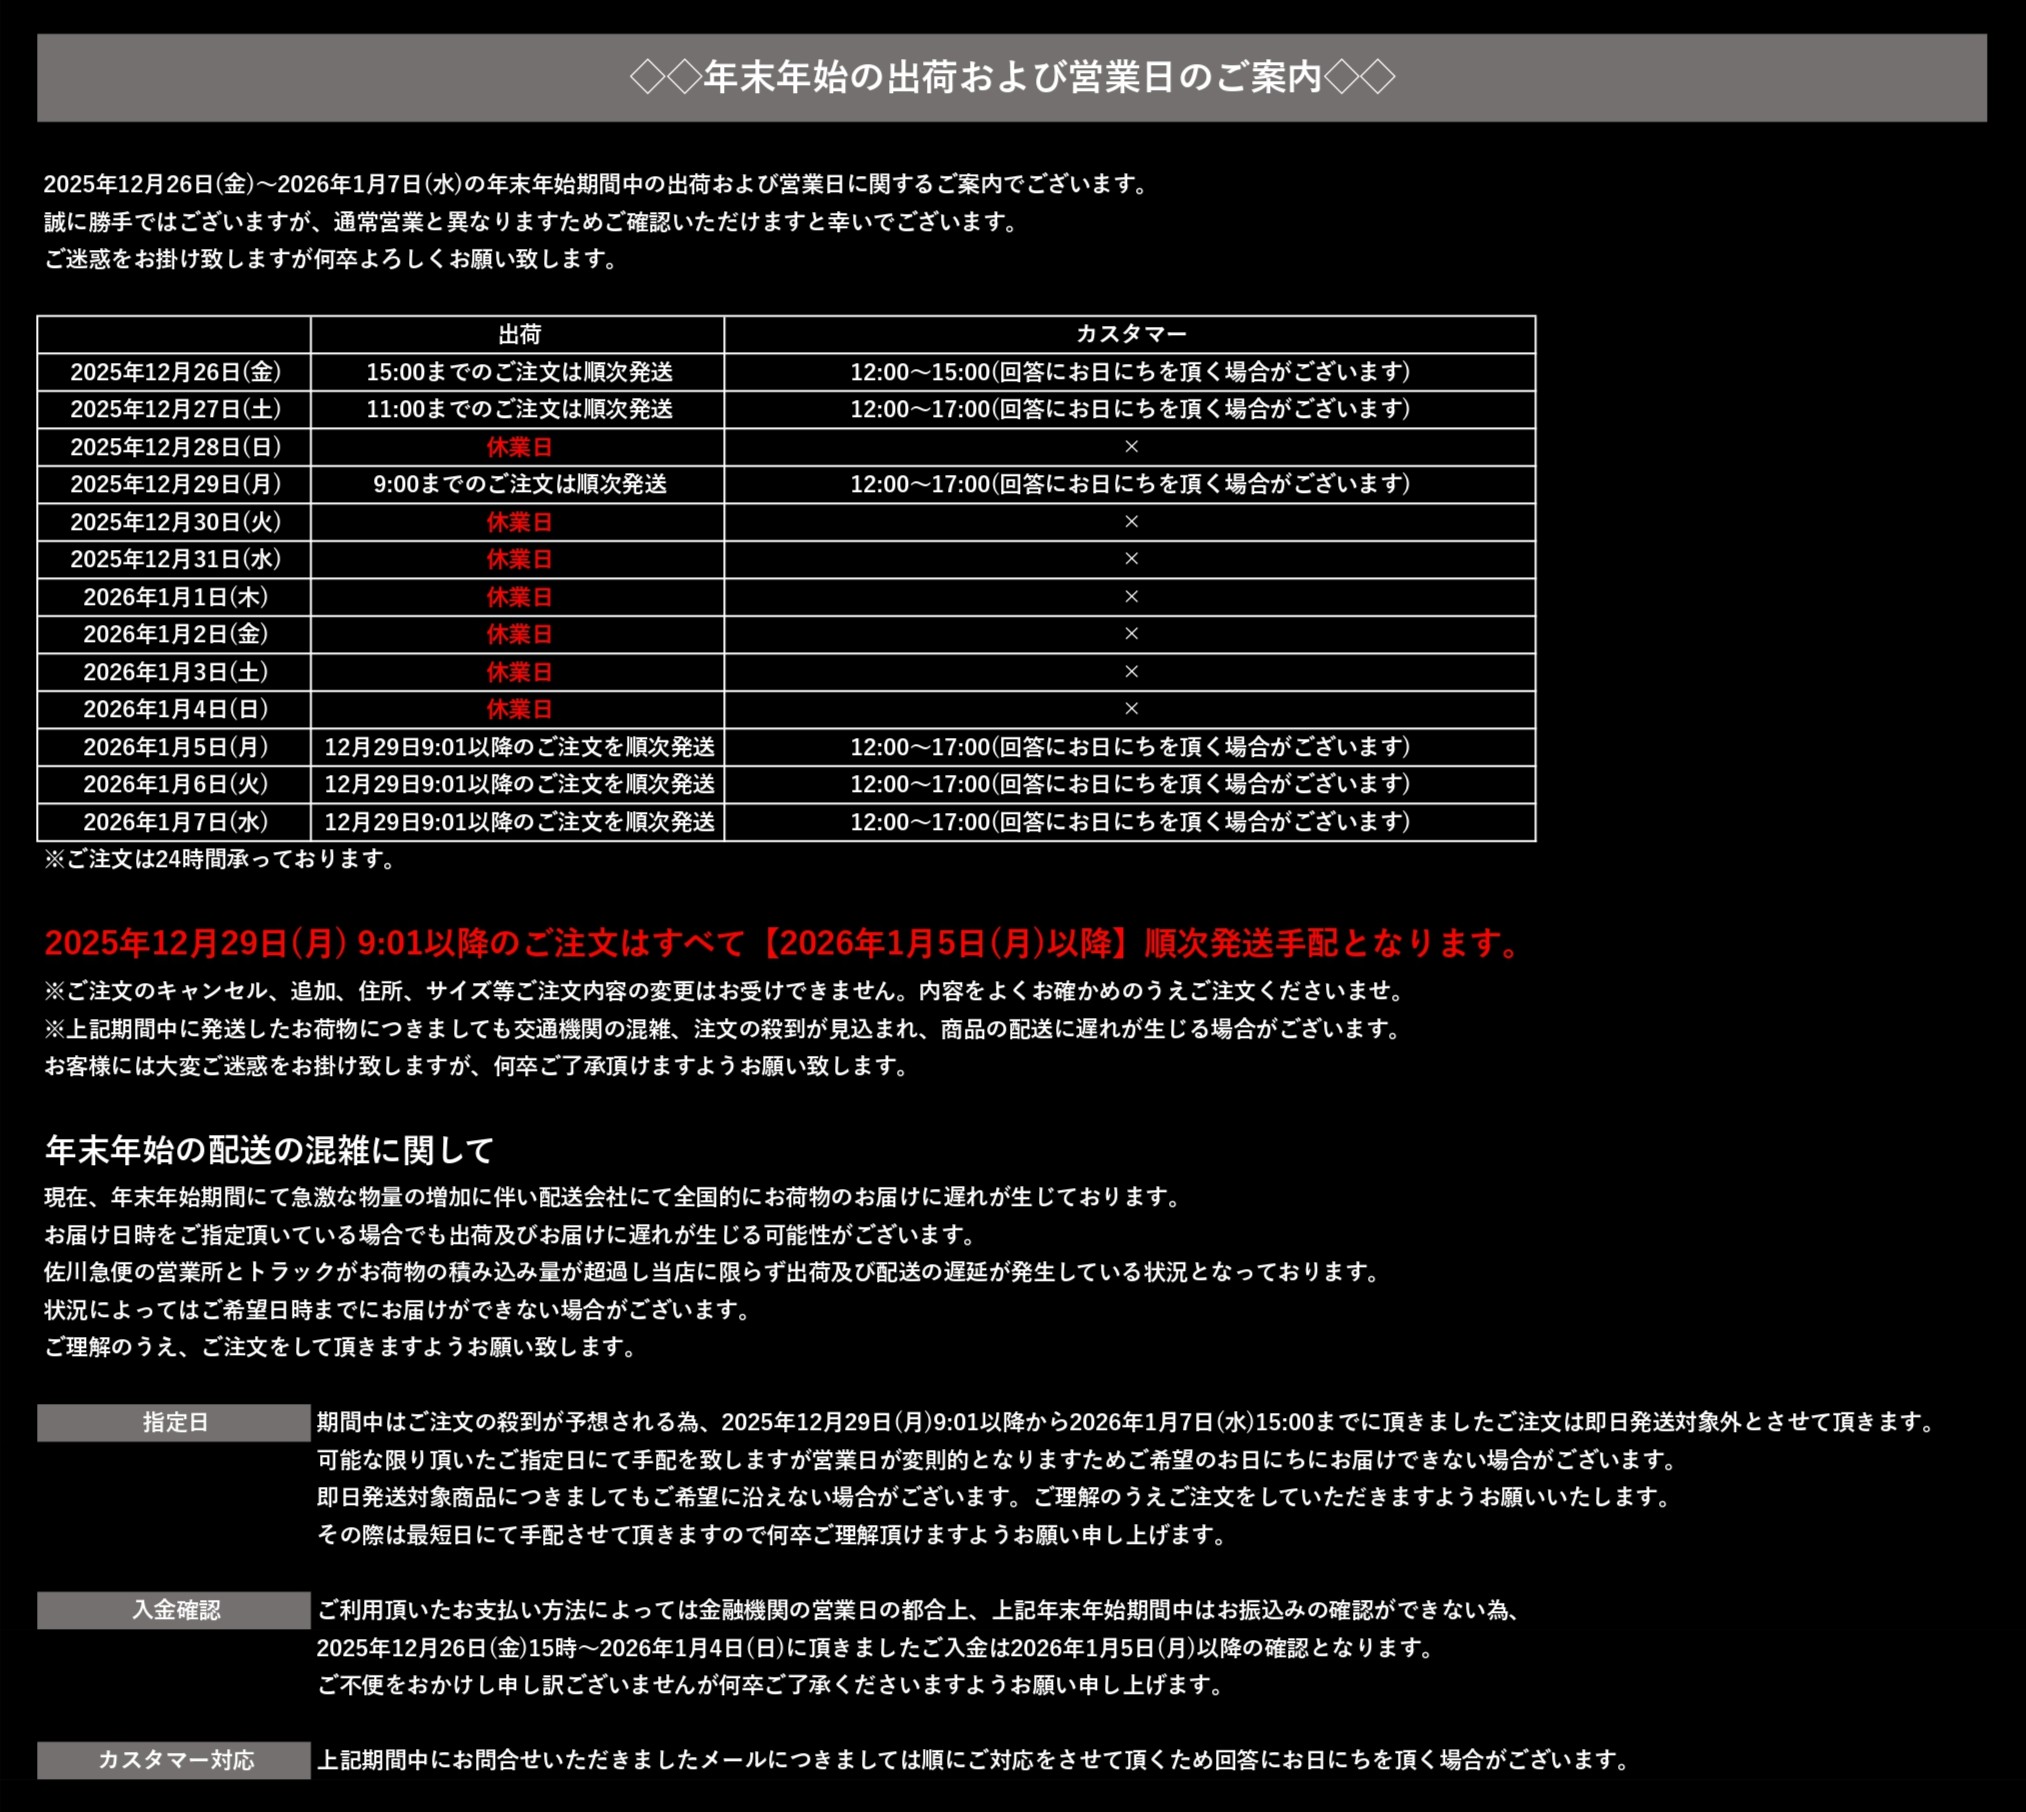The width and height of the screenshot is (2026, 1812).
Task: Click the × mark in 12月30日 row
Action: (x=1131, y=522)
